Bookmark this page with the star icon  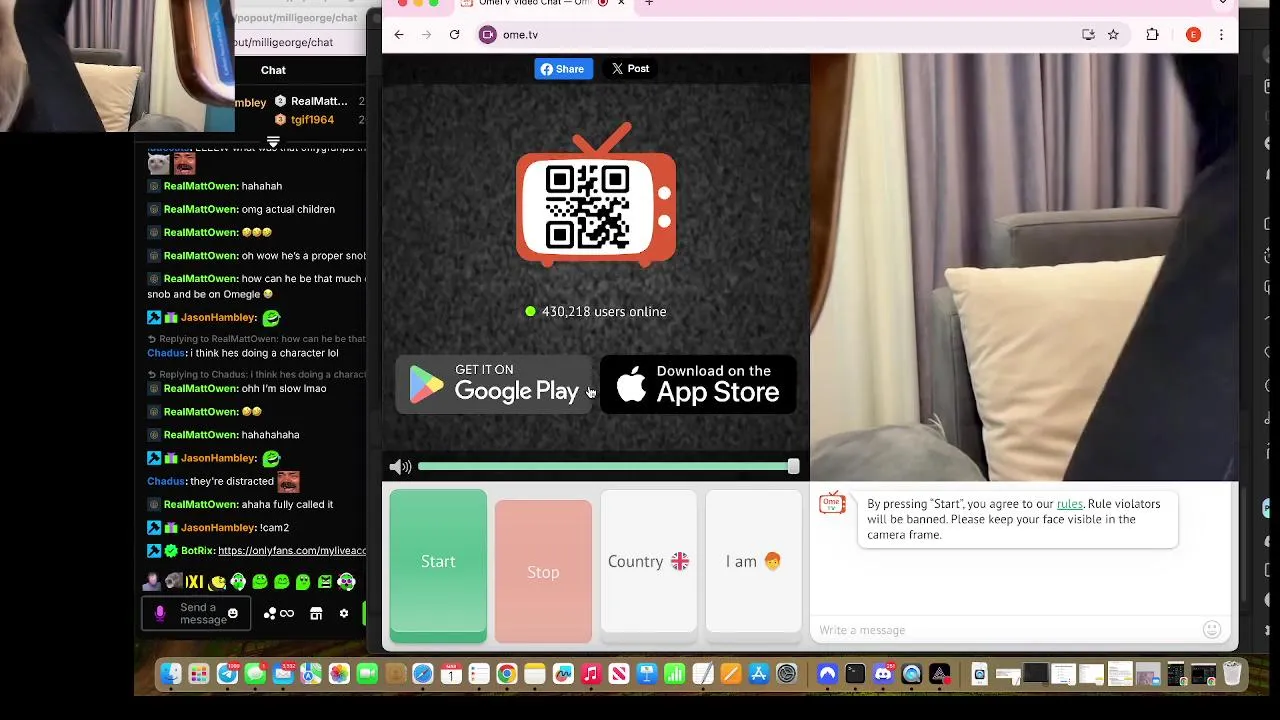[x=1113, y=35]
